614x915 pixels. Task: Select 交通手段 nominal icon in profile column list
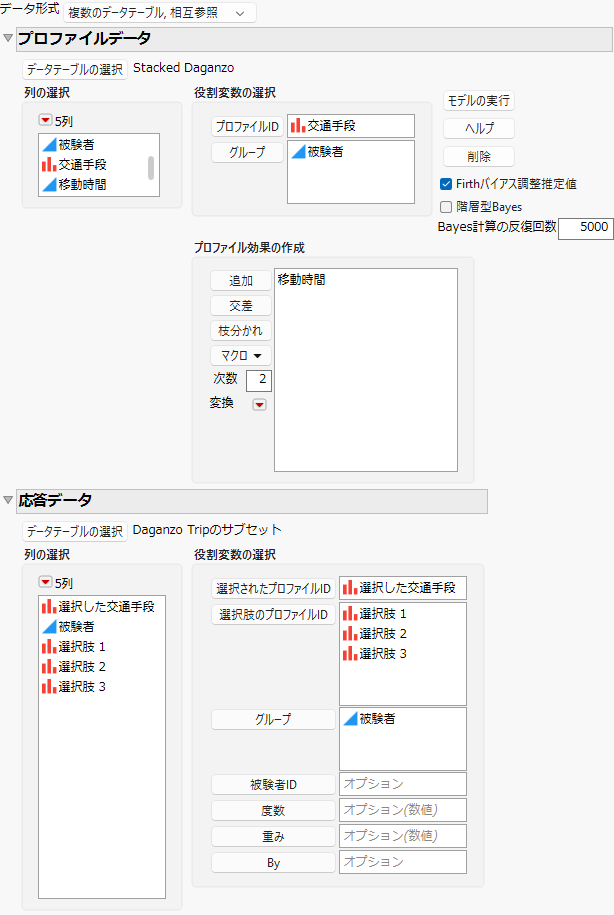tap(49, 165)
